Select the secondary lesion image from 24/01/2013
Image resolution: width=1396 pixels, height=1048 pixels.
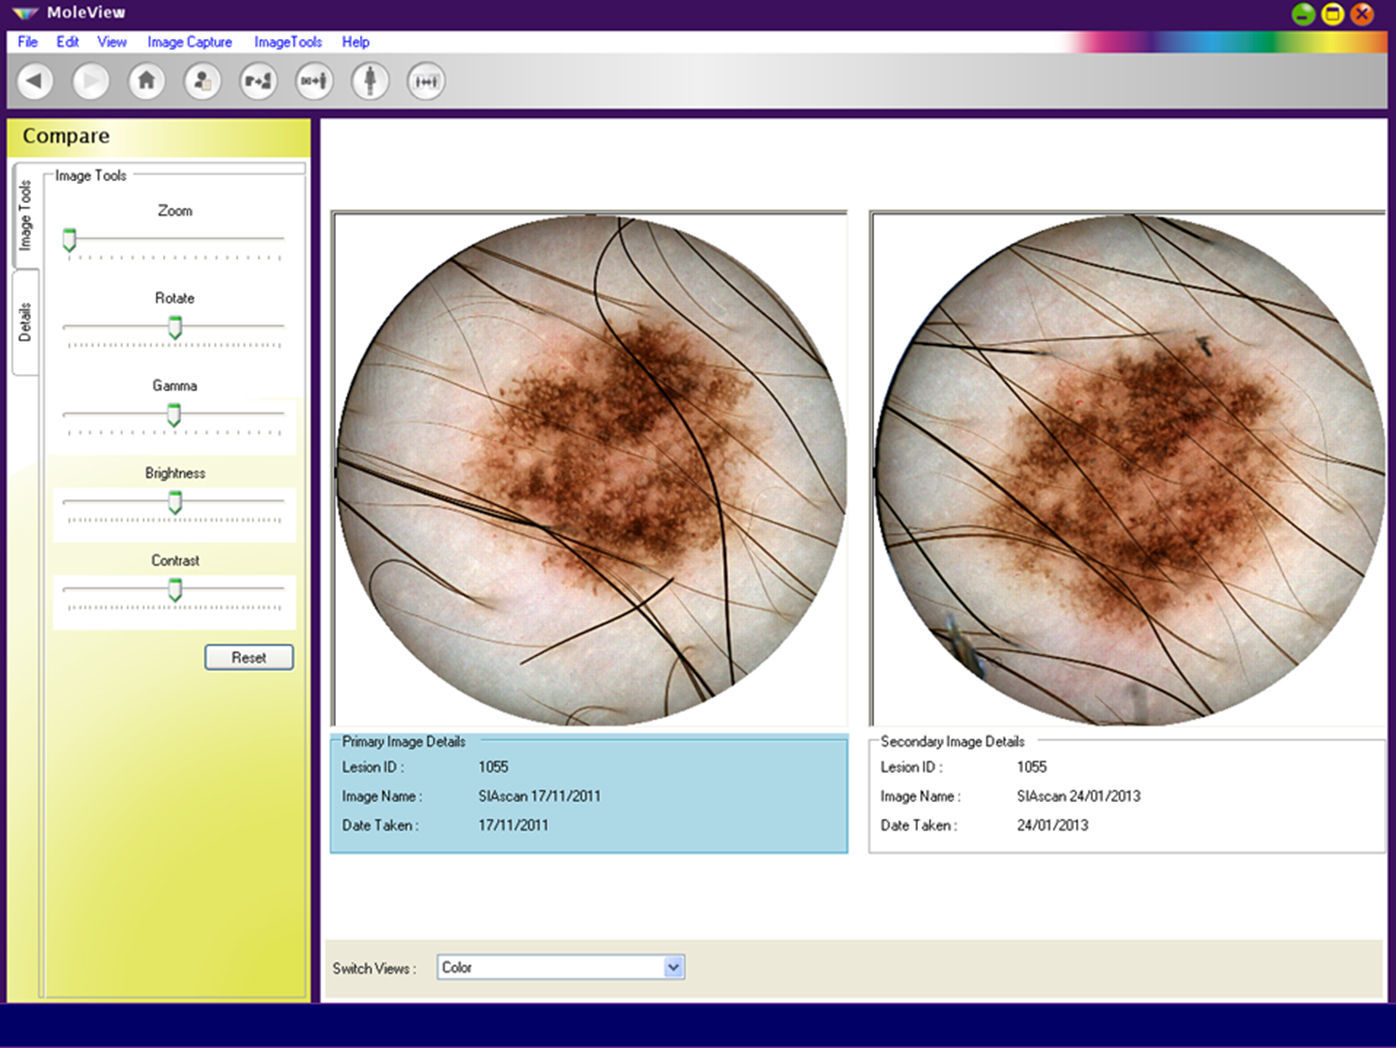coord(1127,468)
